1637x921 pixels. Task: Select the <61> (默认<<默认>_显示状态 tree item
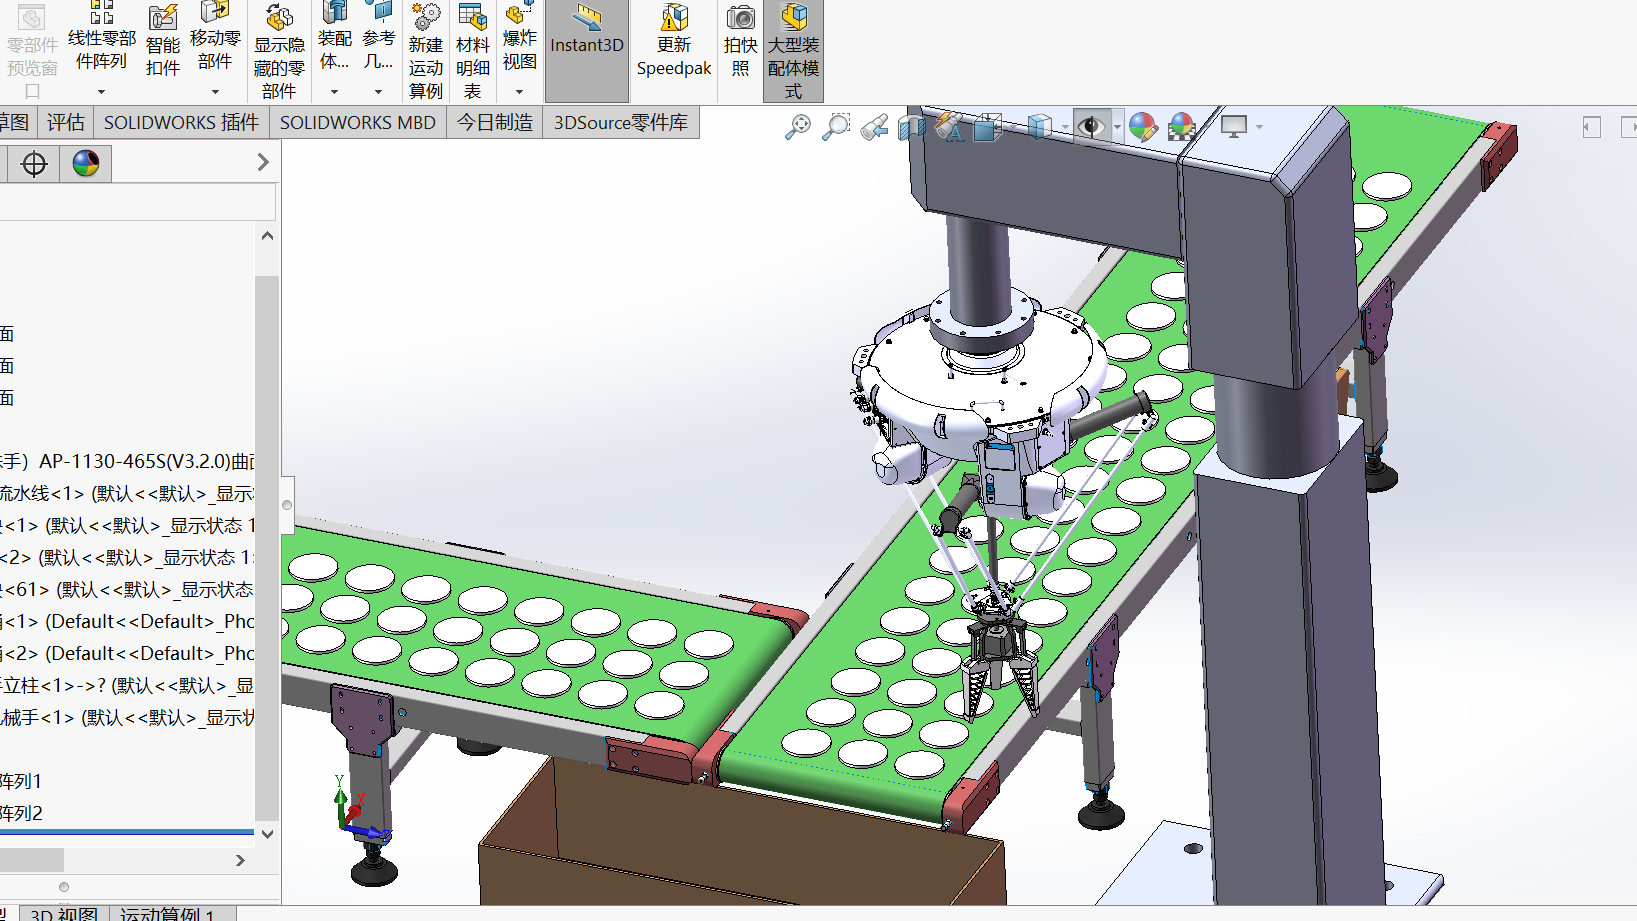[x=127, y=589]
